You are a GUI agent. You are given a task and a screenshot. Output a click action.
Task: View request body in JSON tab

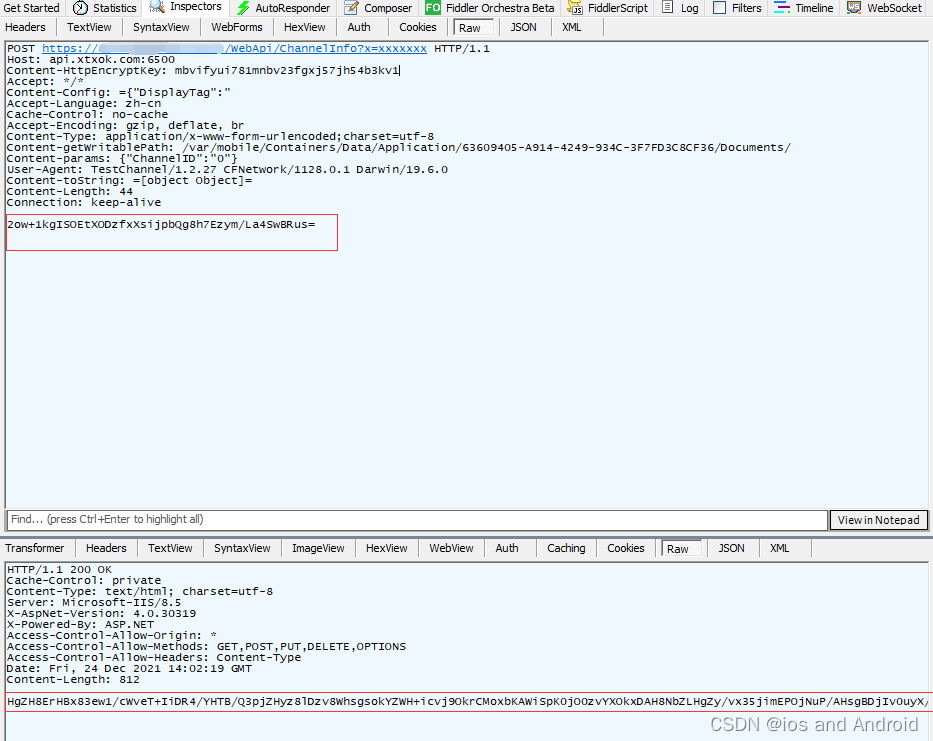click(523, 27)
